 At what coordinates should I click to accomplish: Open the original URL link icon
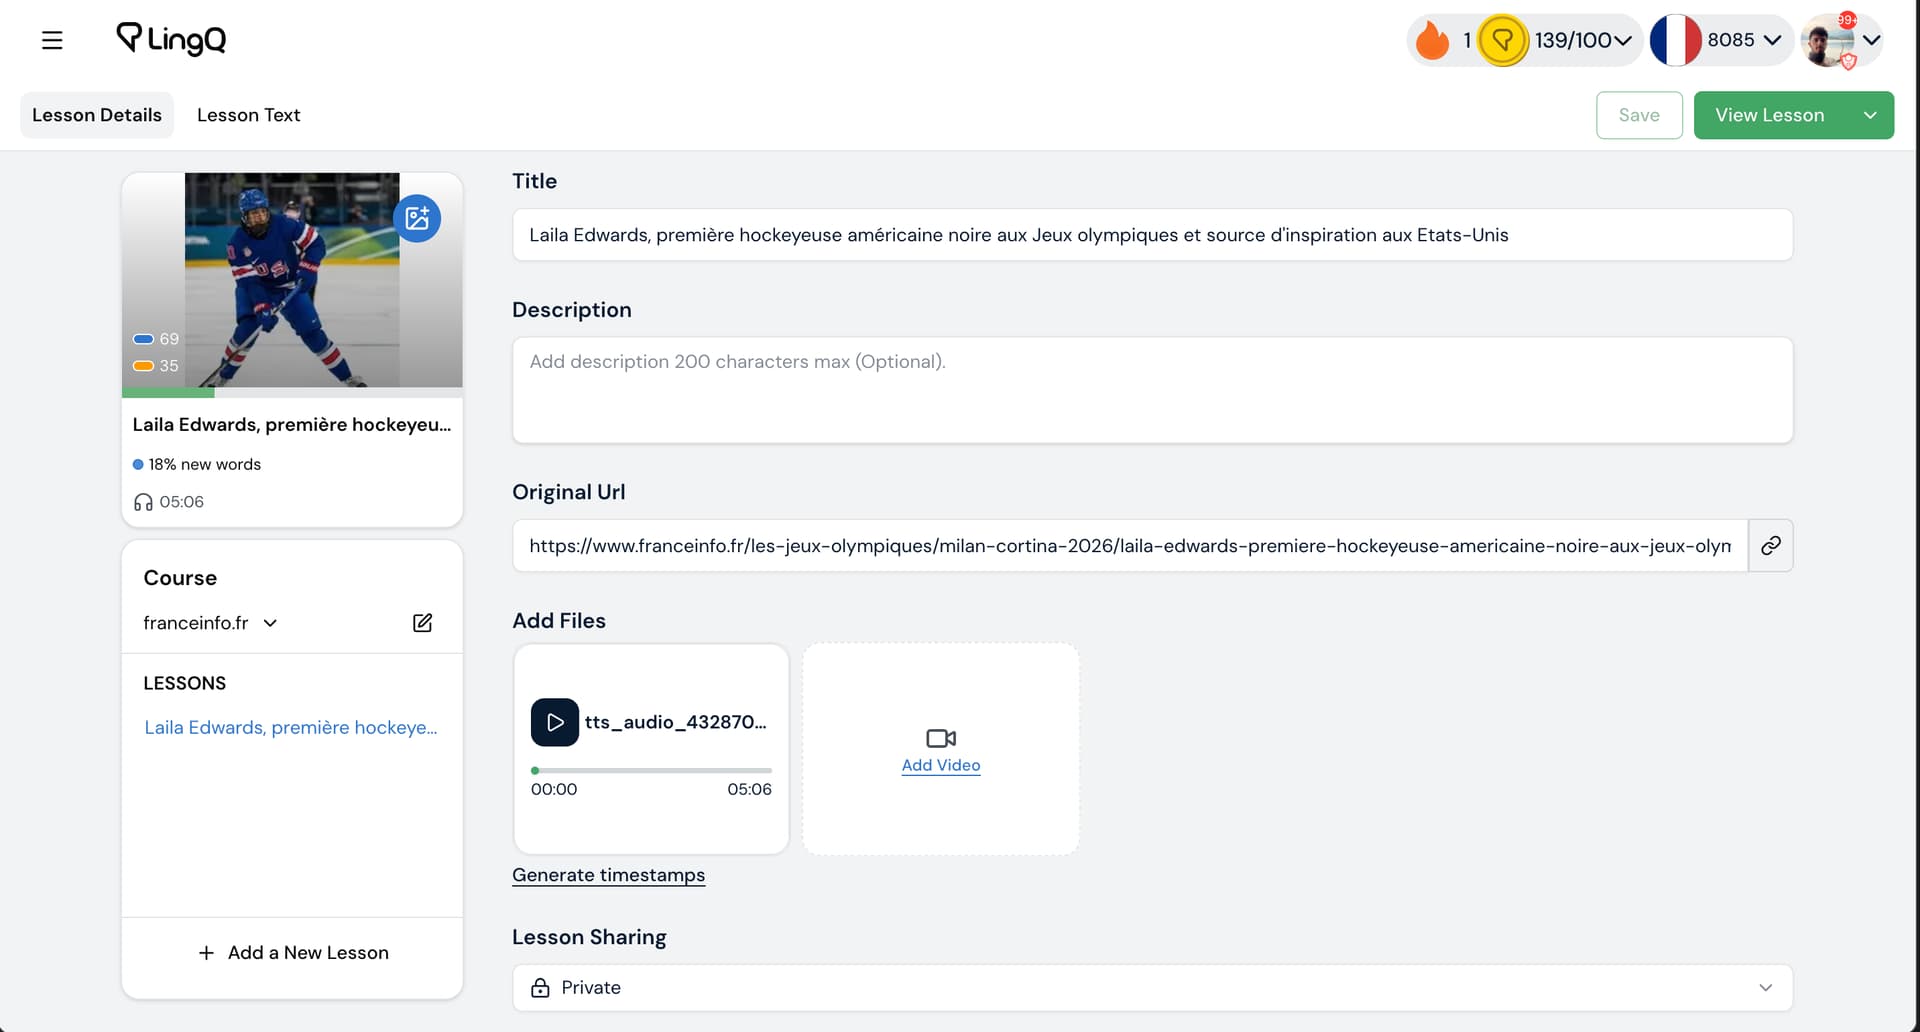pos(1770,546)
